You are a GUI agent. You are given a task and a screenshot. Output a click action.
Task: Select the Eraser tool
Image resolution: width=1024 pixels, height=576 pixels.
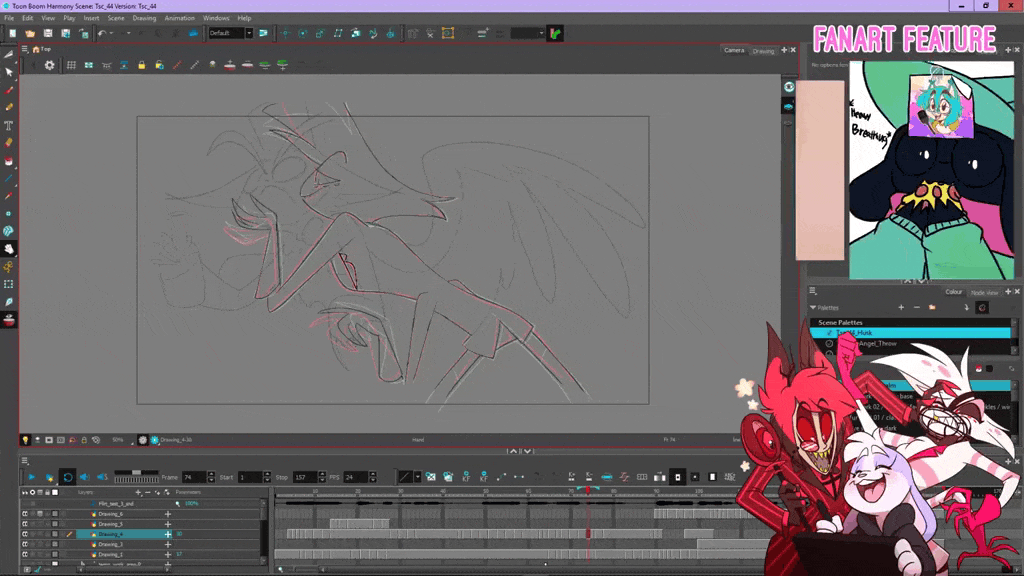(9, 143)
